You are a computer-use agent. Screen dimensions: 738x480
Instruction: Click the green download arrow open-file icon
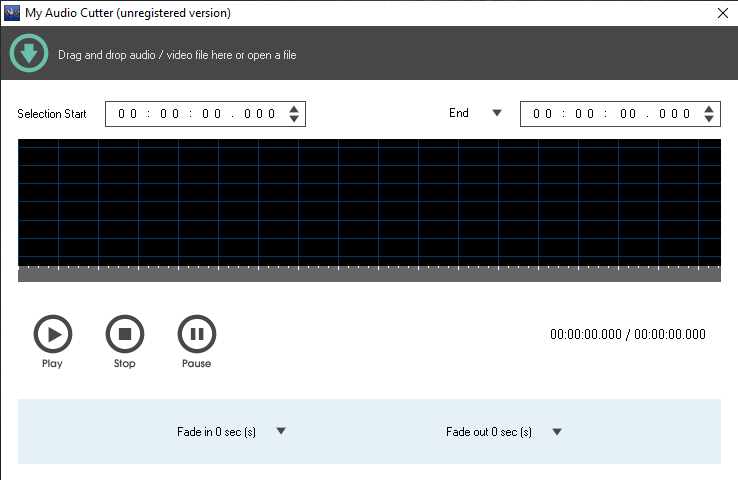[29, 53]
